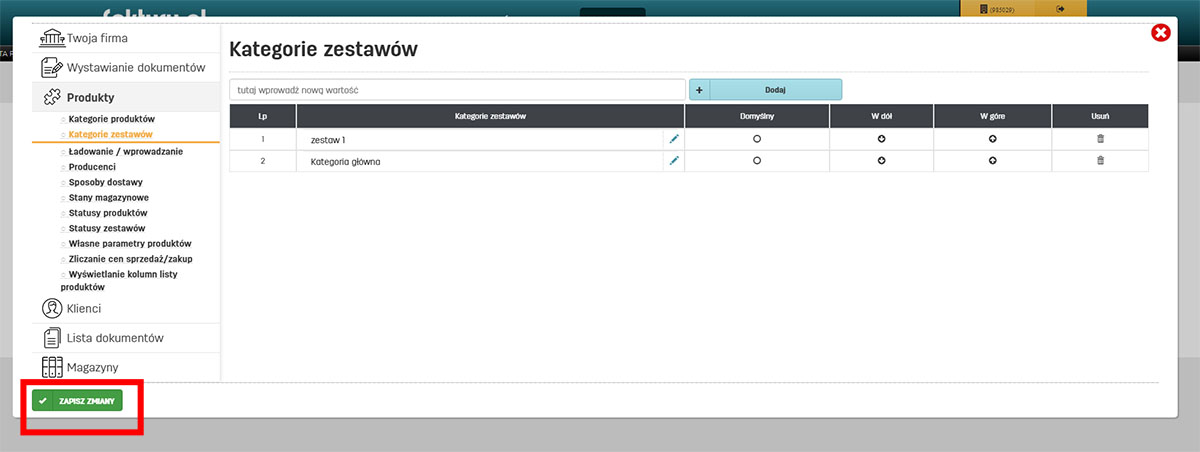The image size is (1200, 452).
Task: Move 'Kategoria główna' up with arrow icon
Action: click(992, 161)
